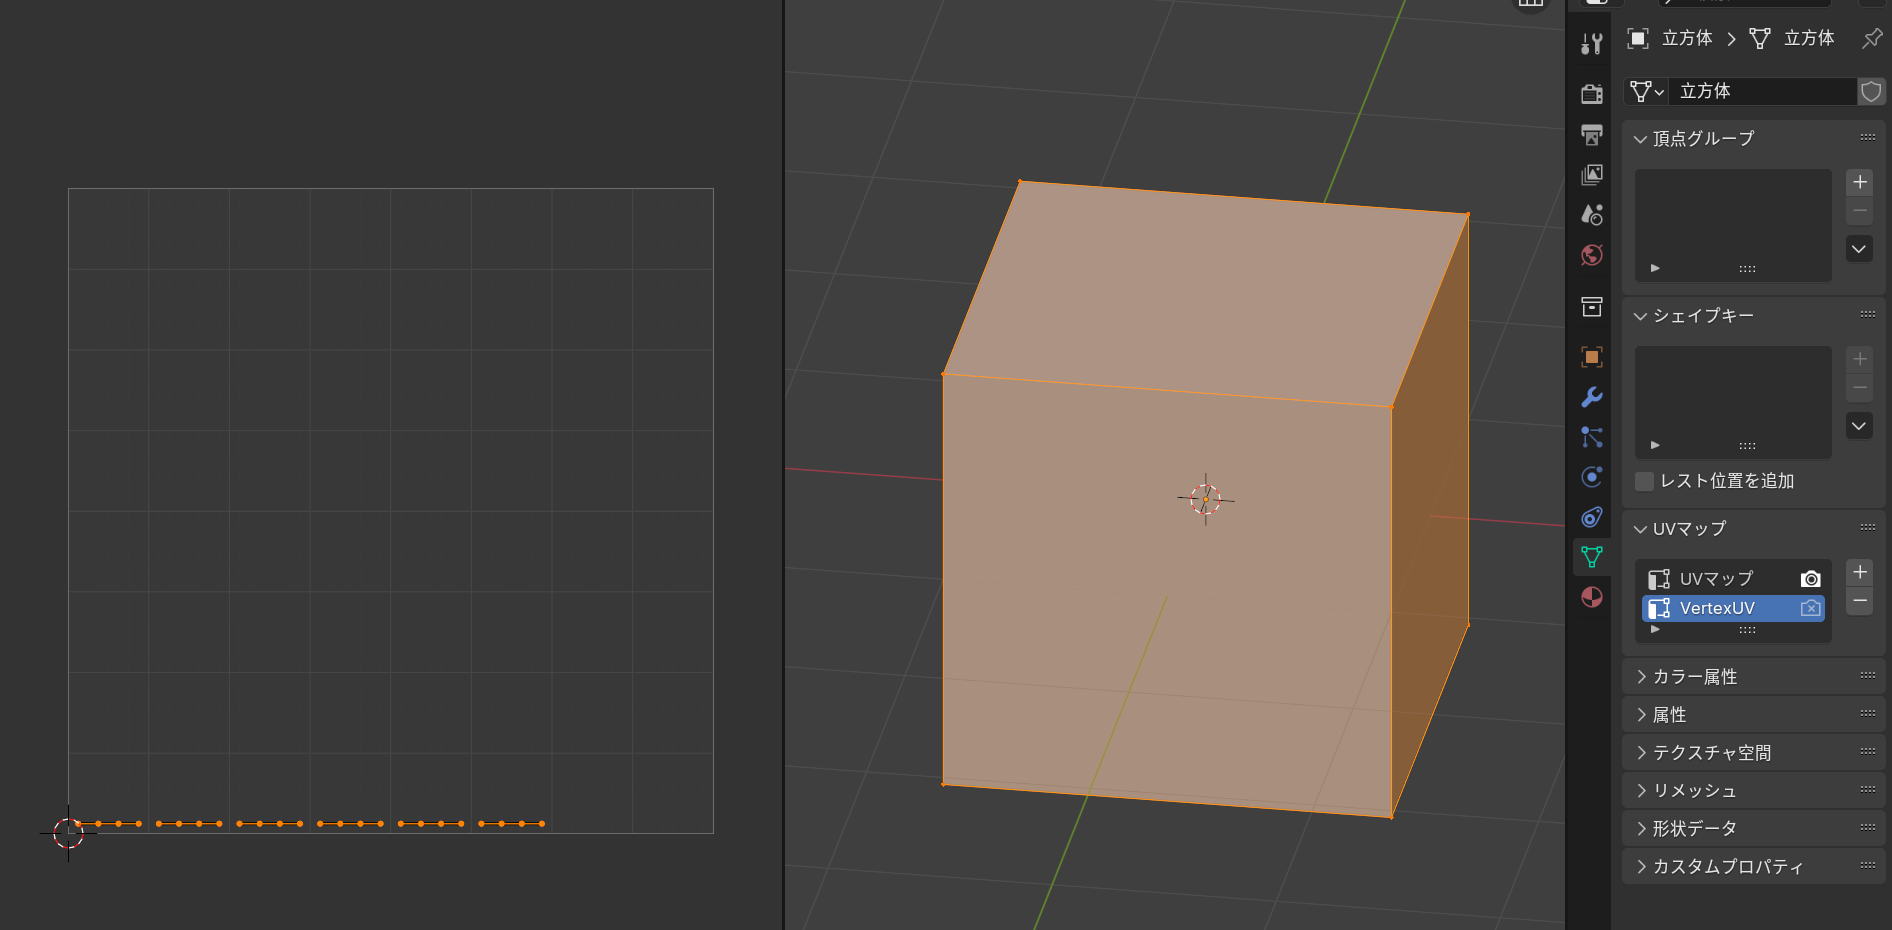Expand the カラー属性 panel
Viewport: 1892px width, 930px height.
coord(1754,677)
